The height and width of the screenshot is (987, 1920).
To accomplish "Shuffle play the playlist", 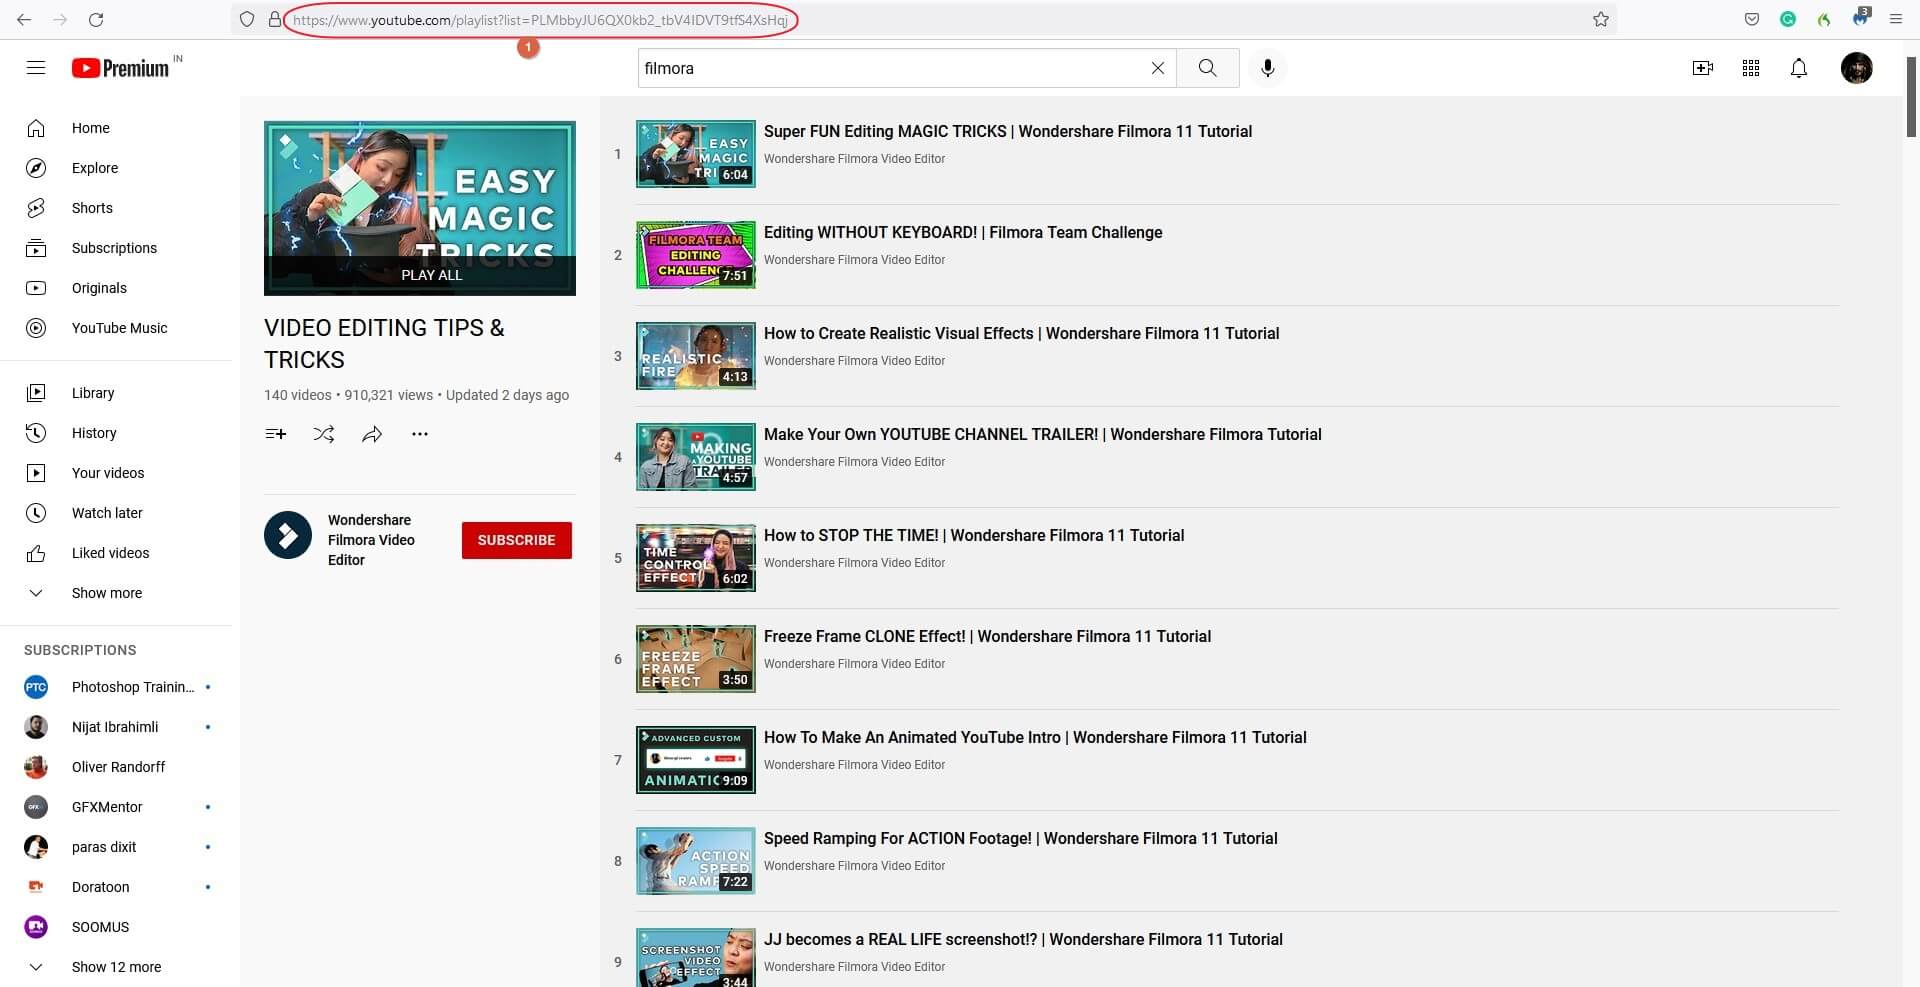I will click(x=324, y=434).
